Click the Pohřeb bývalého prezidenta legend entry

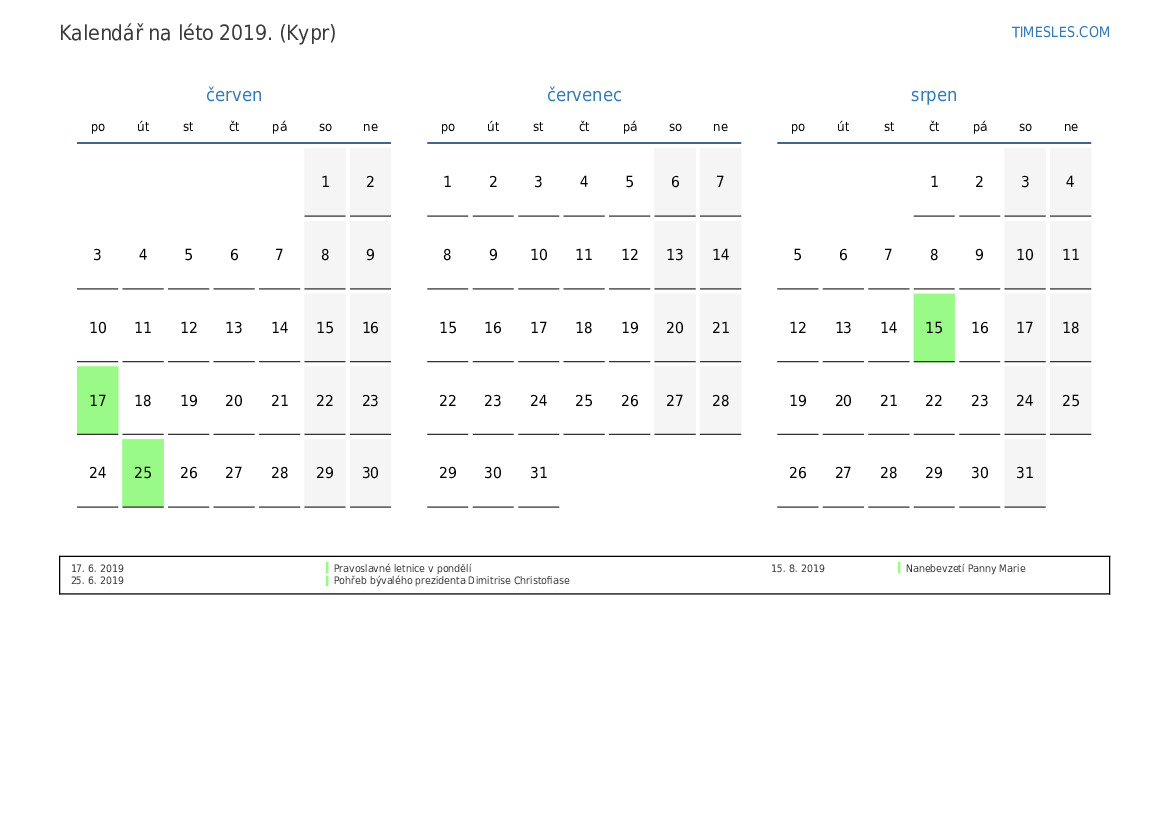(x=451, y=581)
